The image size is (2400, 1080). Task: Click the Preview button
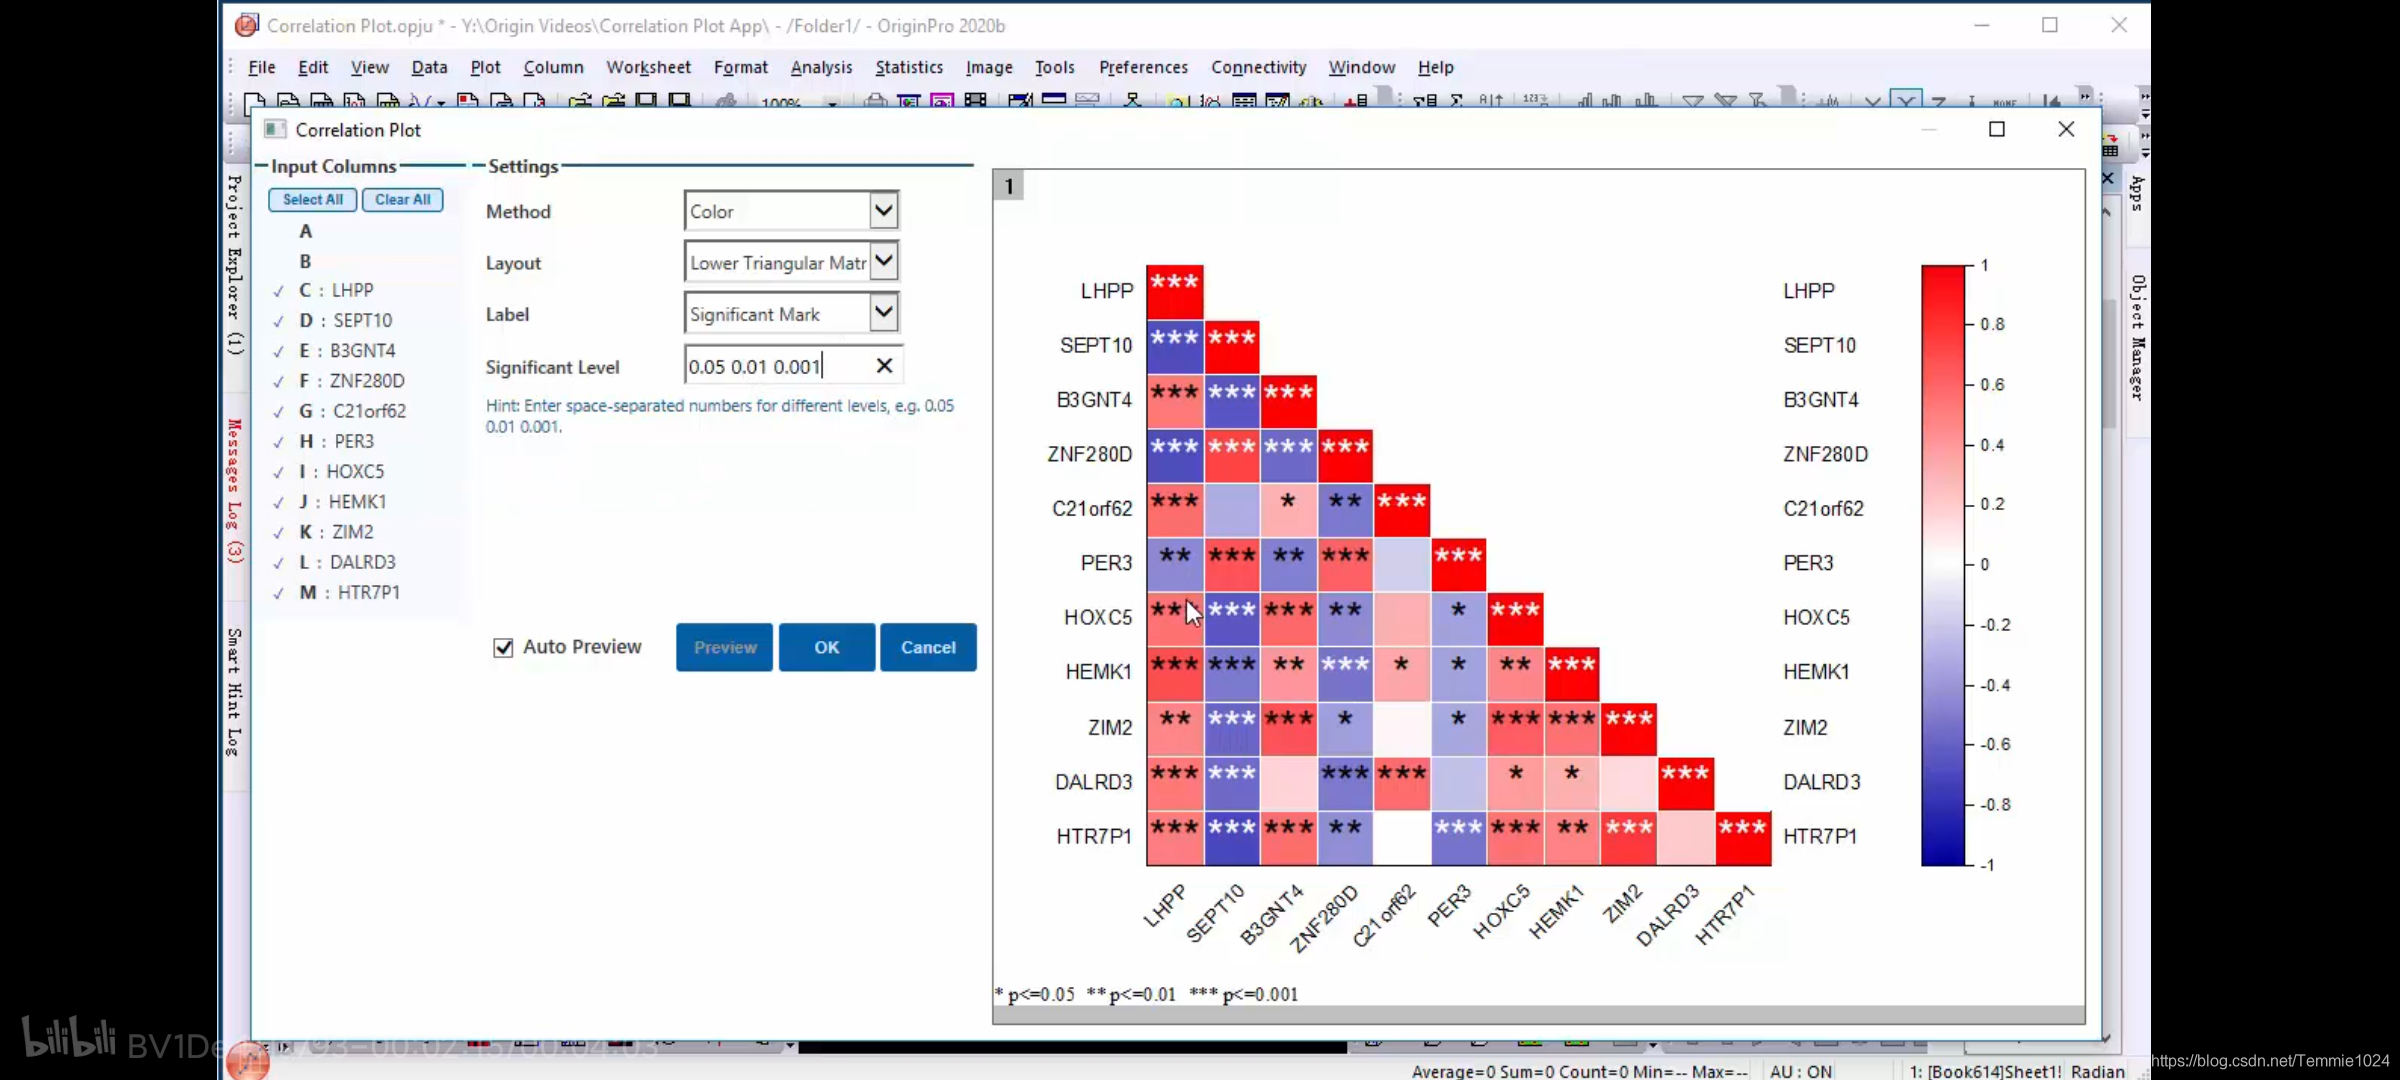coord(724,647)
